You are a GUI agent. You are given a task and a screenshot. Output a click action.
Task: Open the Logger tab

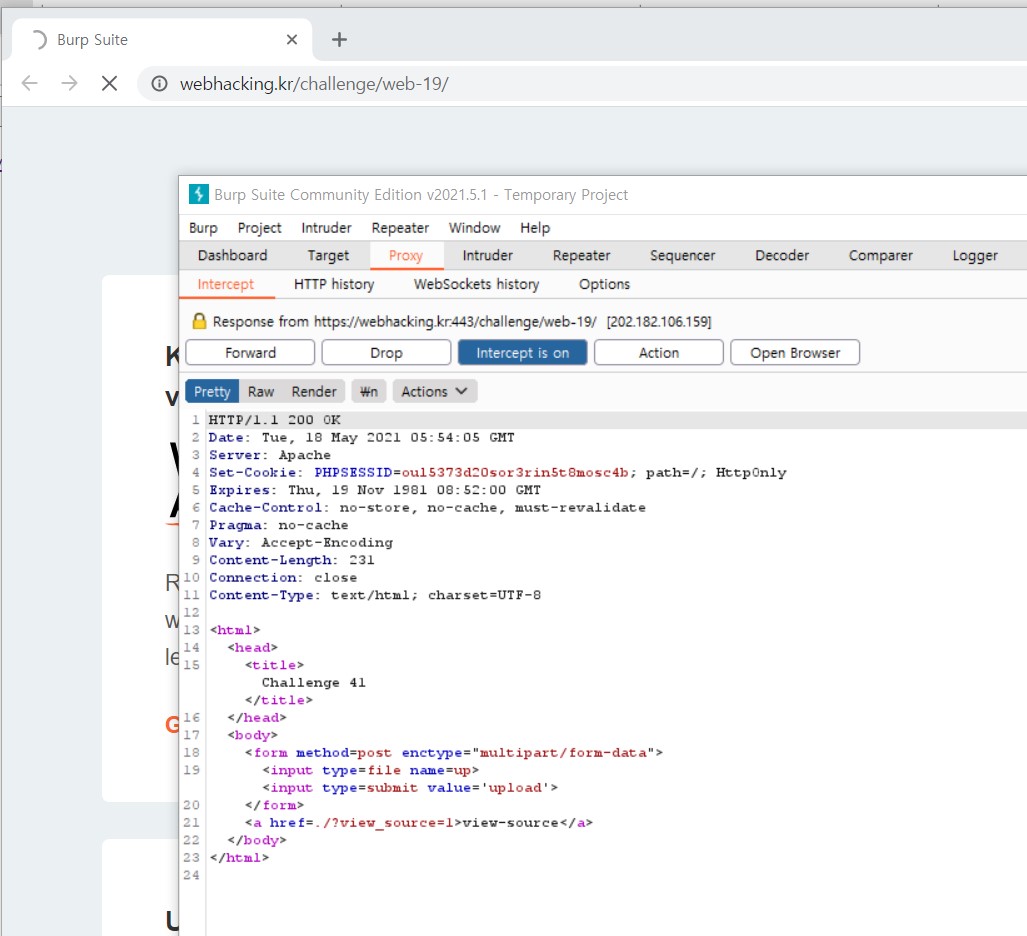pos(975,255)
